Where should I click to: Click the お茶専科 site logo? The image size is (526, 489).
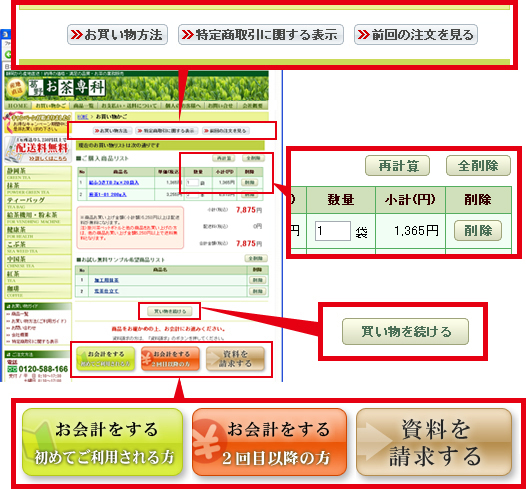pos(66,88)
